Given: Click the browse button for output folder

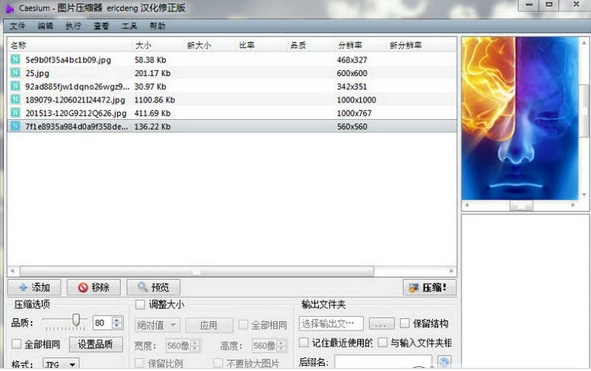Looking at the screenshot, I should [381, 323].
